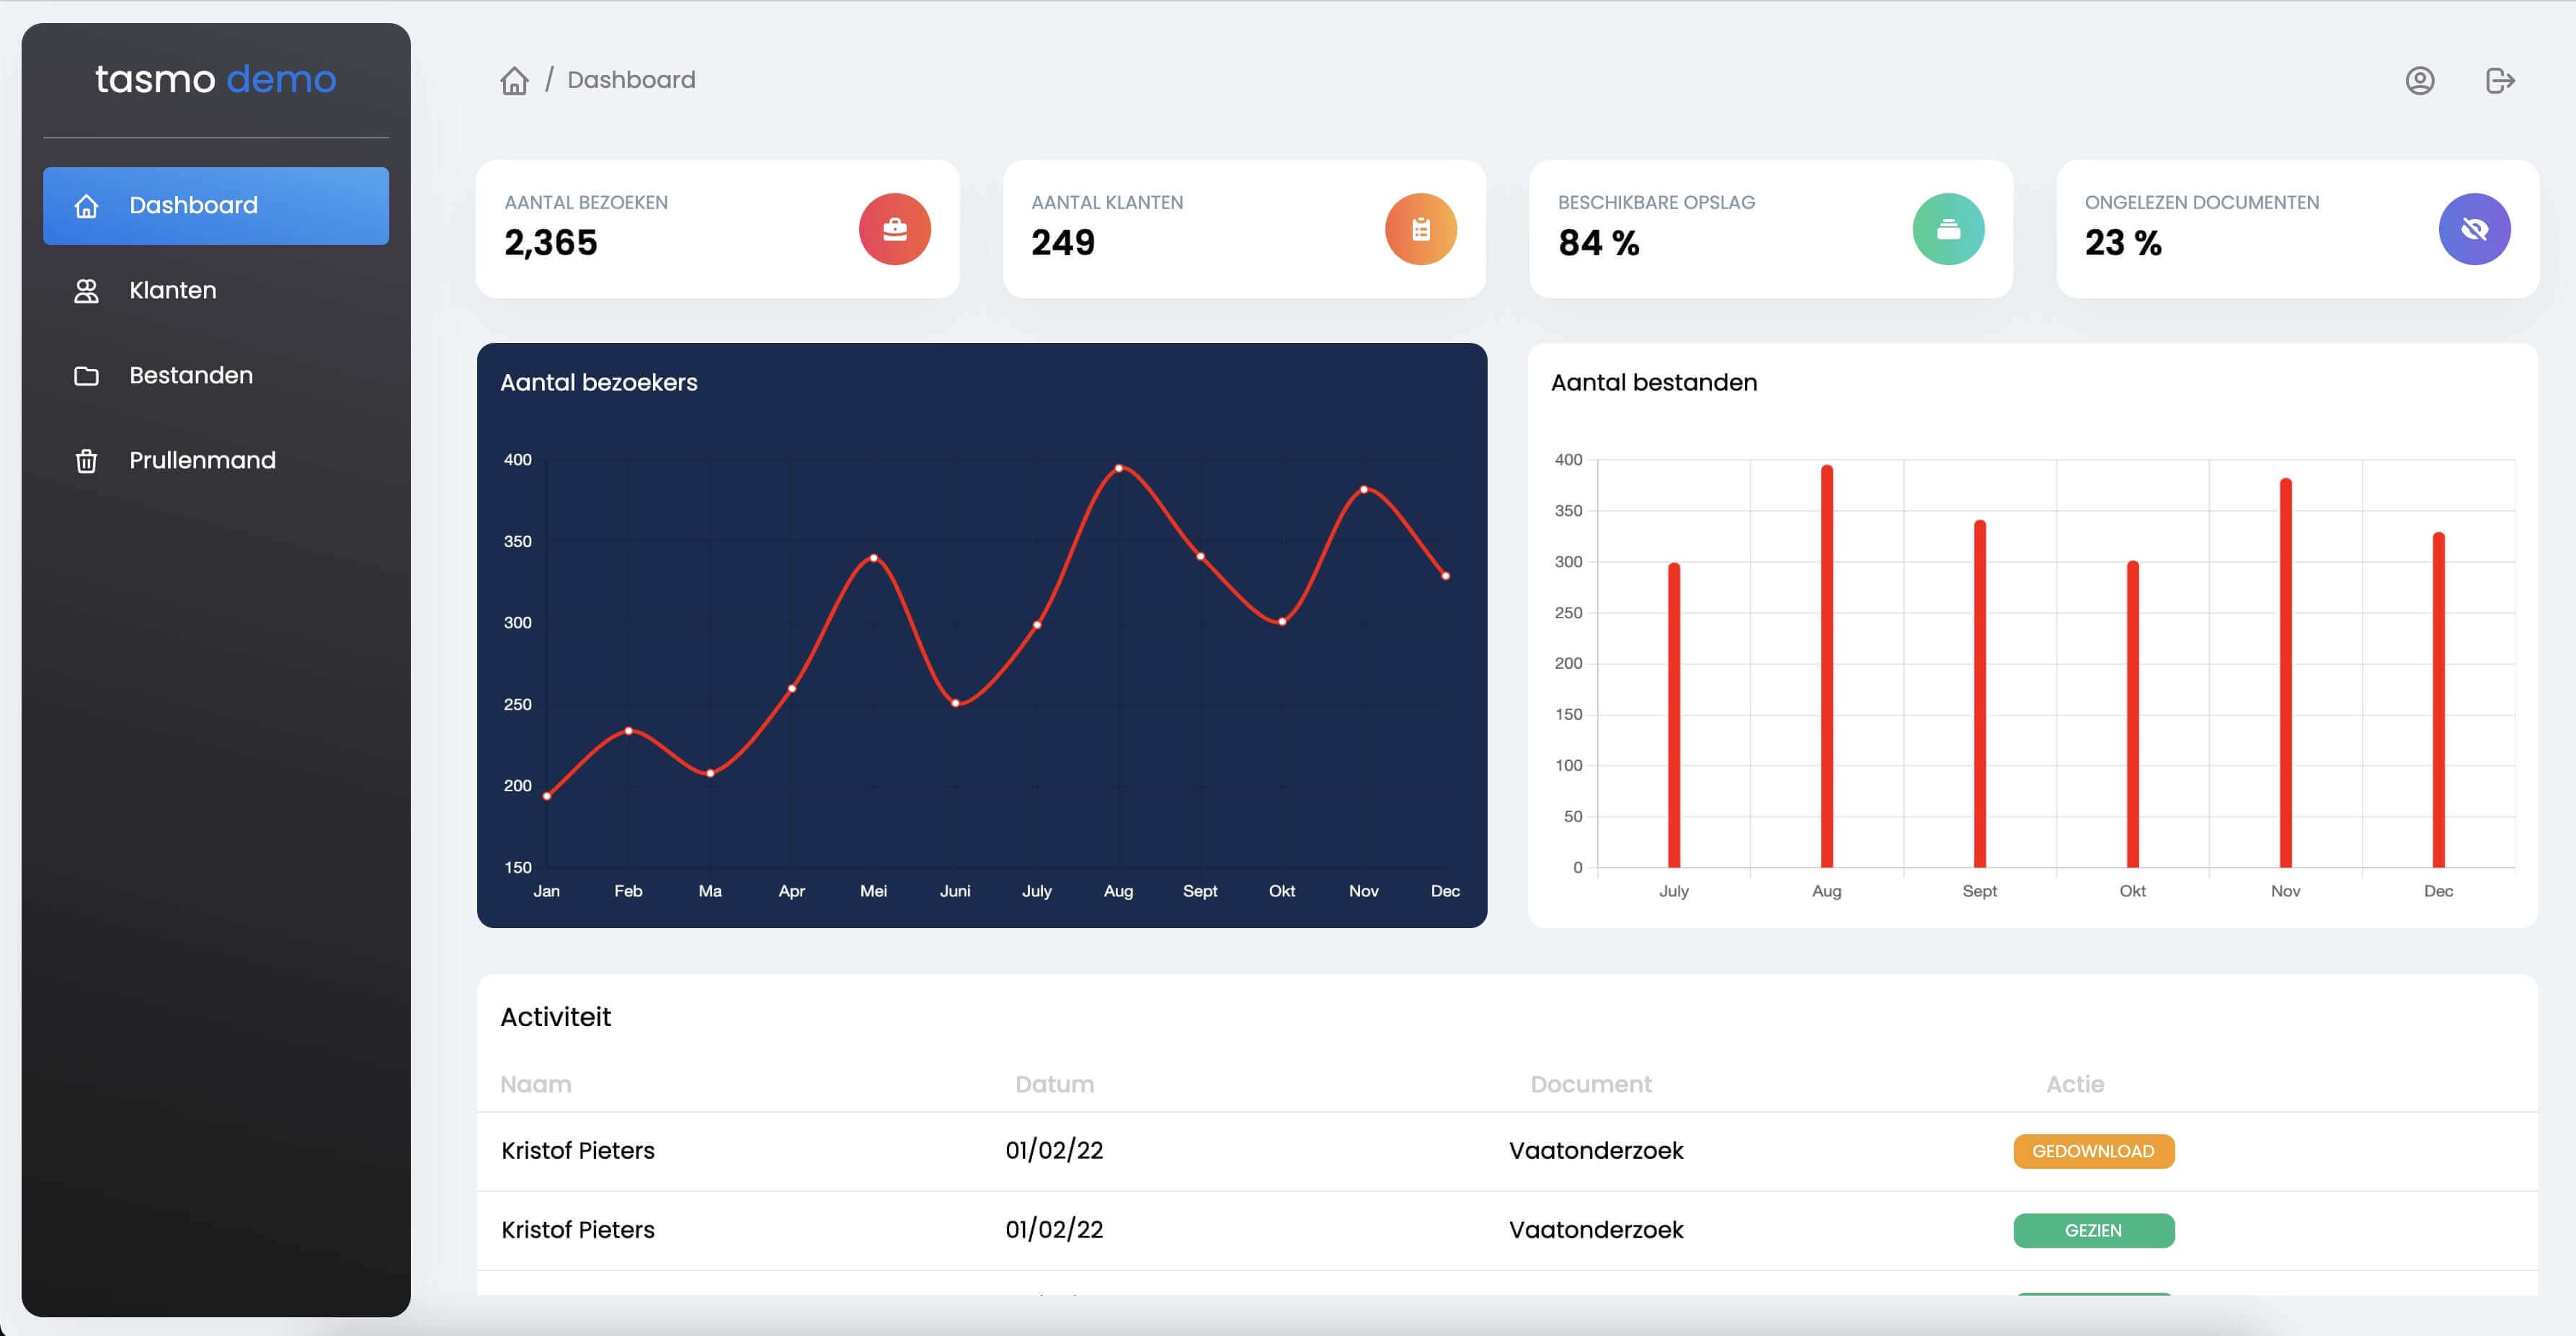This screenshot has height=1336, width=2576.
Task: Click the Aantal bezoekers chart title
Action: point(599,383)
